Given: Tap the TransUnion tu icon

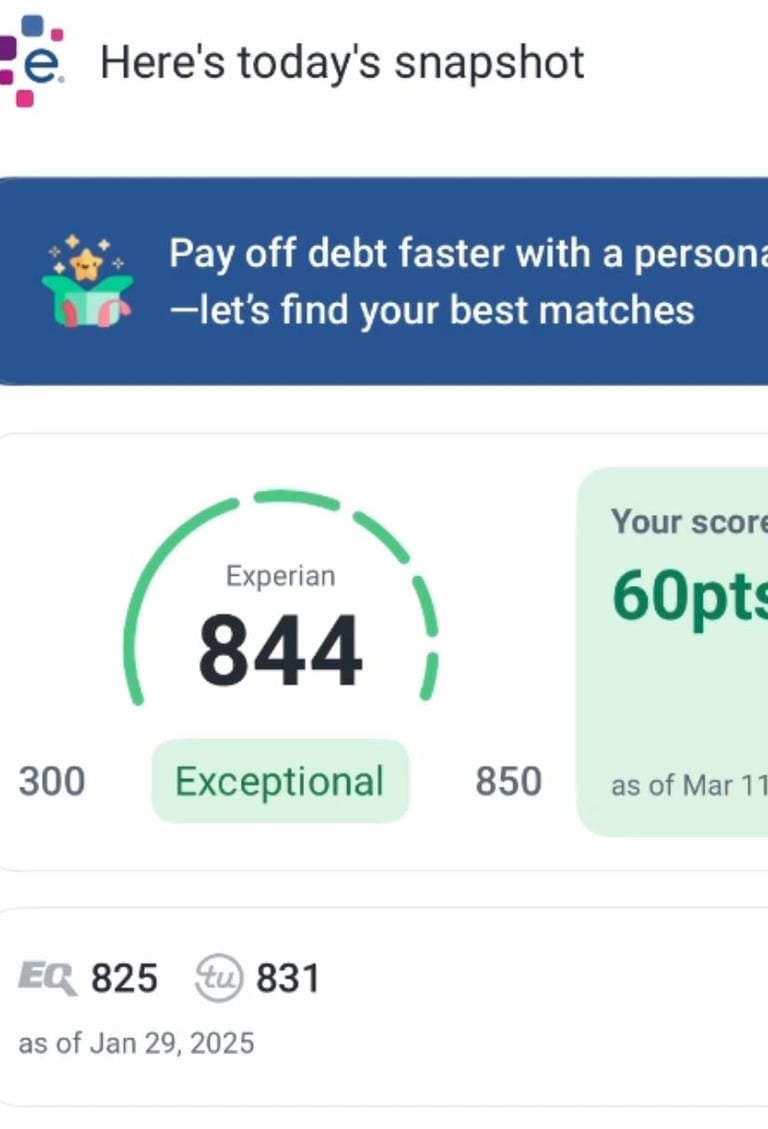Looking at the screenshot, I should click(219, 978).
